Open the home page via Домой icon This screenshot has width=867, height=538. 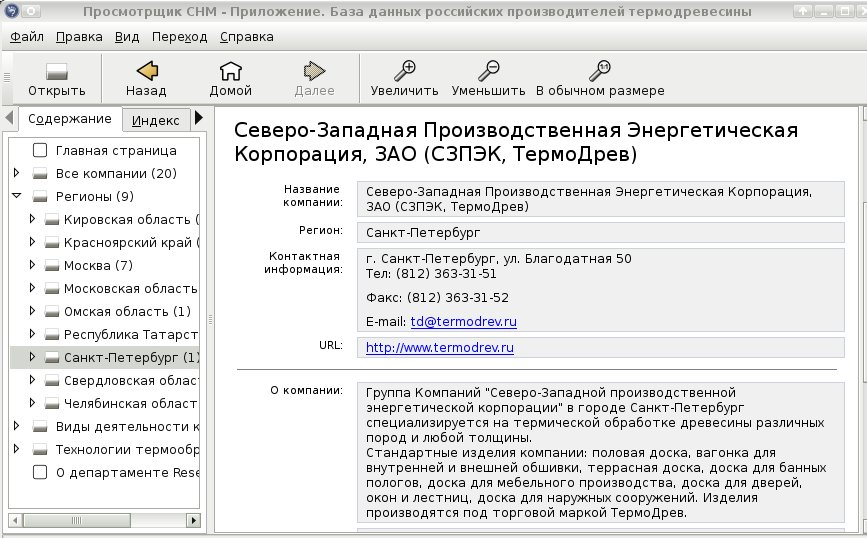point(231,71)
